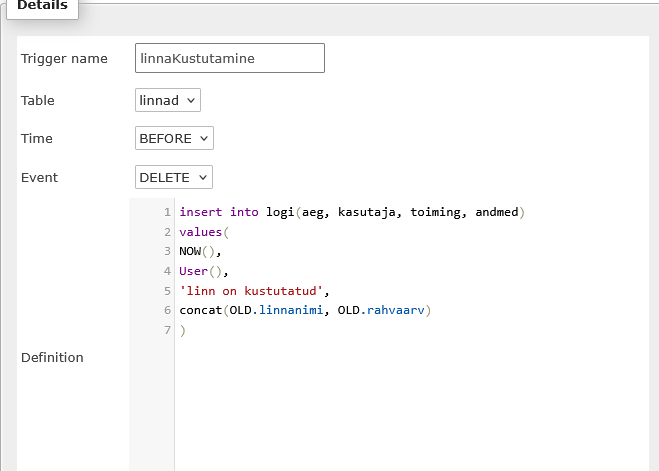Open the Table dropdown showing linnad

coord(167,100)
